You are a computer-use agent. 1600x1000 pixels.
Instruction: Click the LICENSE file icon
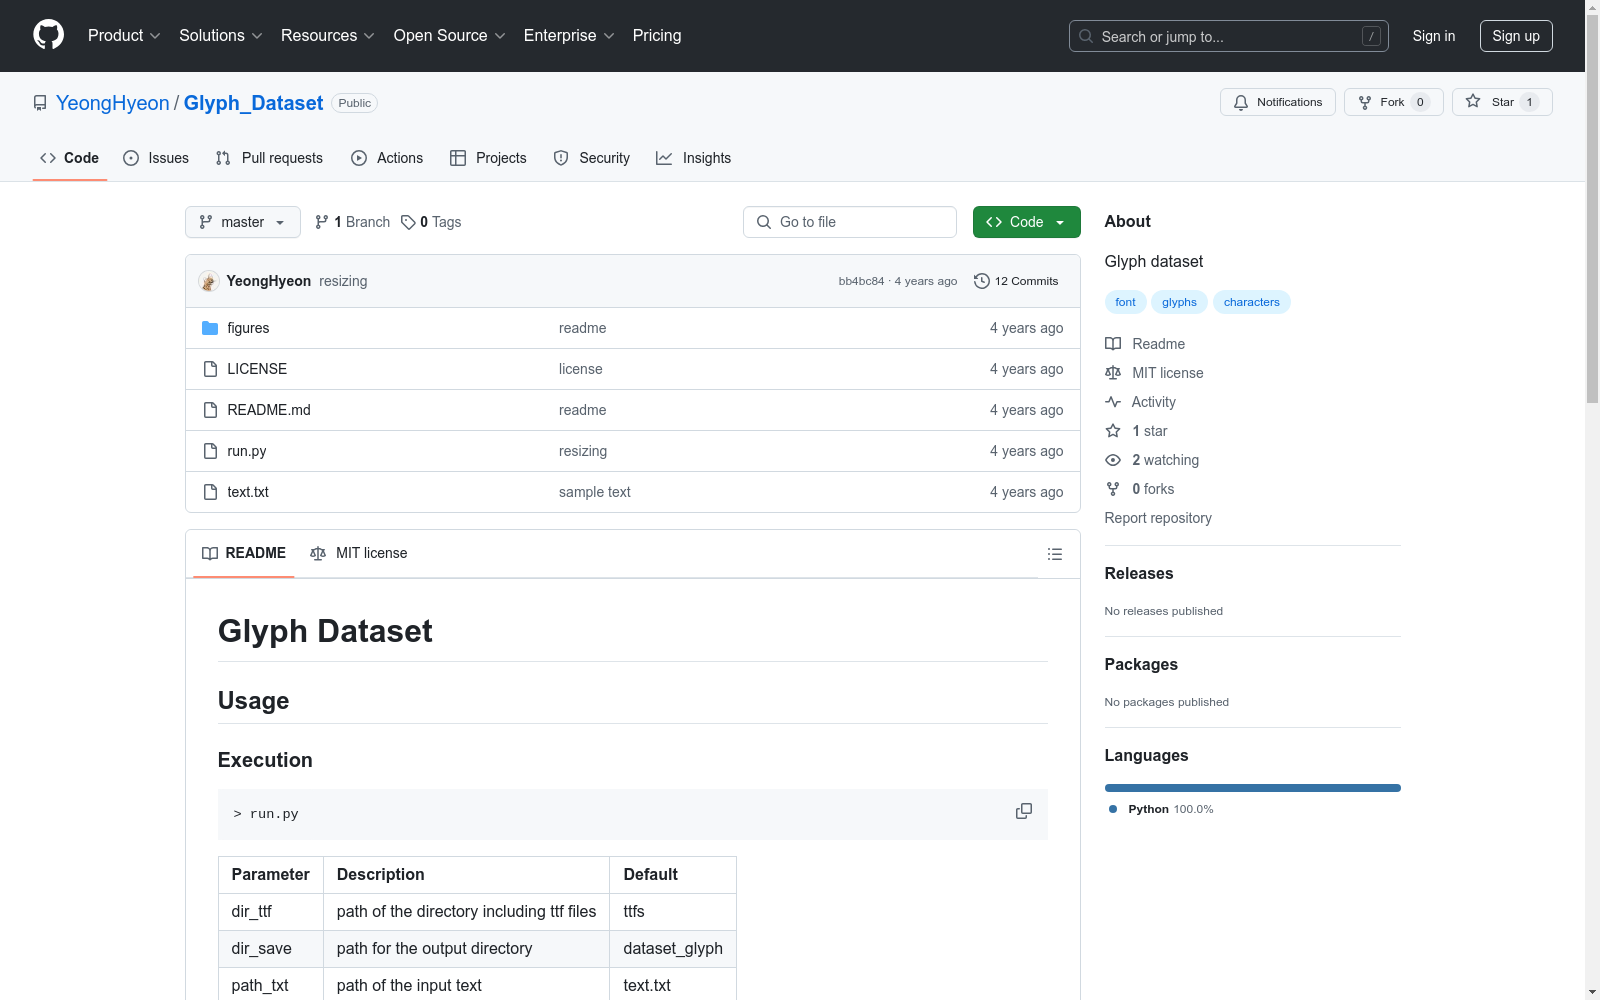[x=210, y=369]
